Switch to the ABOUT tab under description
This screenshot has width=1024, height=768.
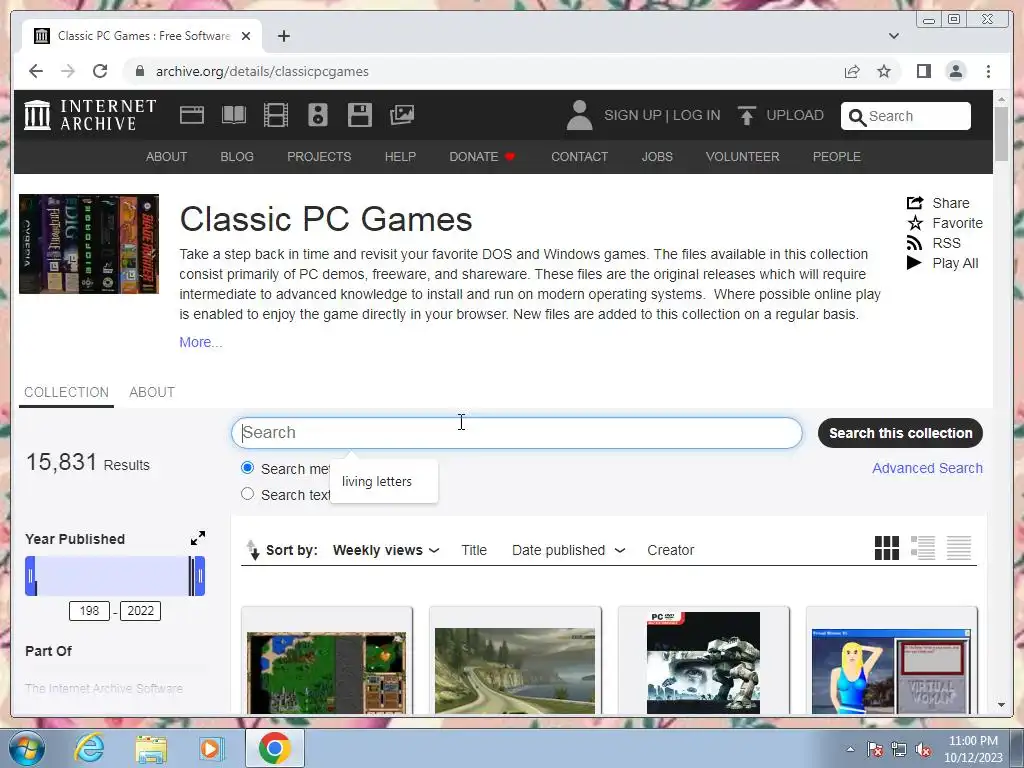click(x=152, y=392)
